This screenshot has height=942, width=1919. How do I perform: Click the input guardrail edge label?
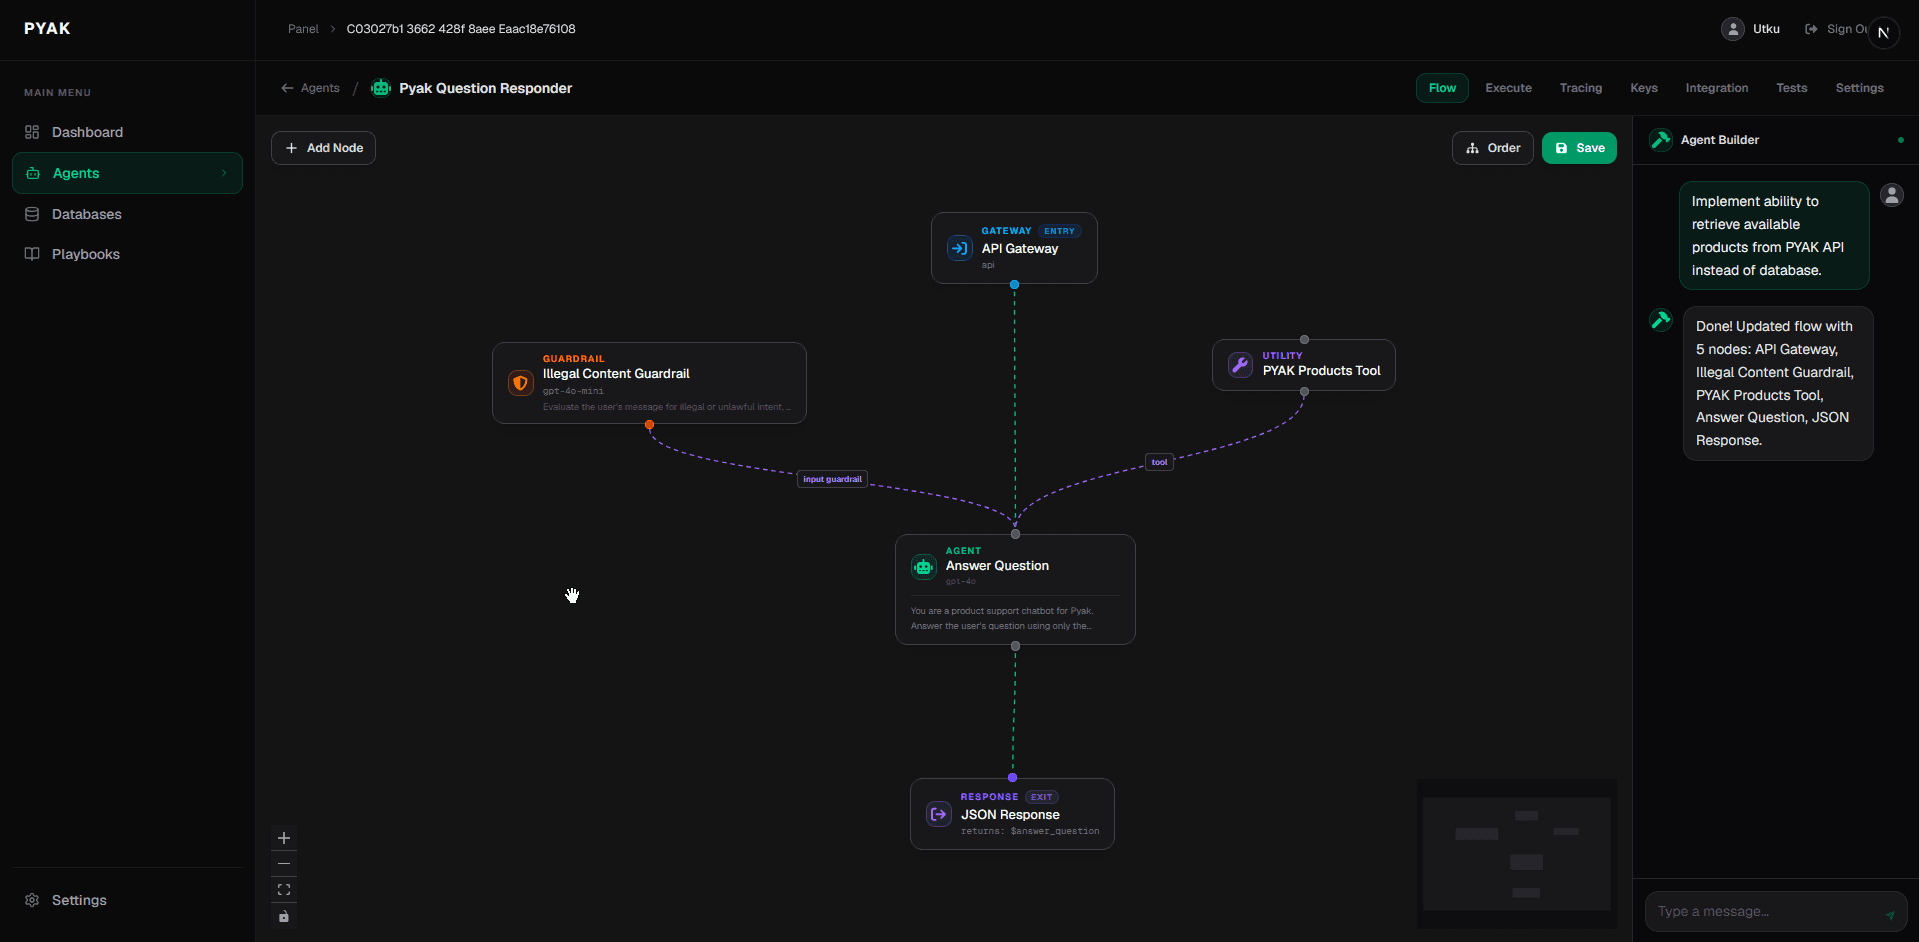click(832, 479)
